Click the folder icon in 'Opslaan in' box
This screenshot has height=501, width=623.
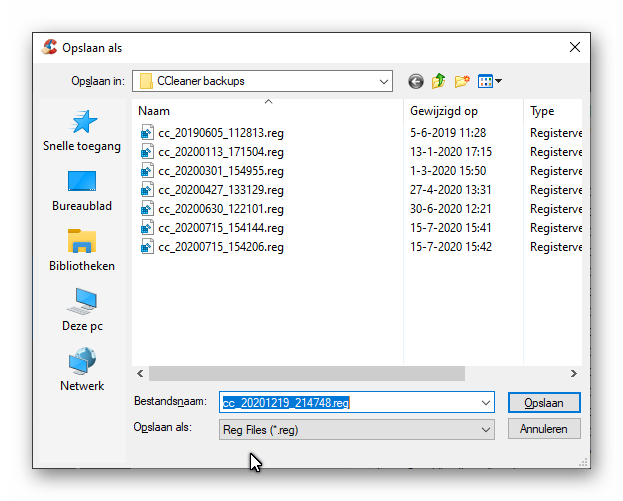146,81
